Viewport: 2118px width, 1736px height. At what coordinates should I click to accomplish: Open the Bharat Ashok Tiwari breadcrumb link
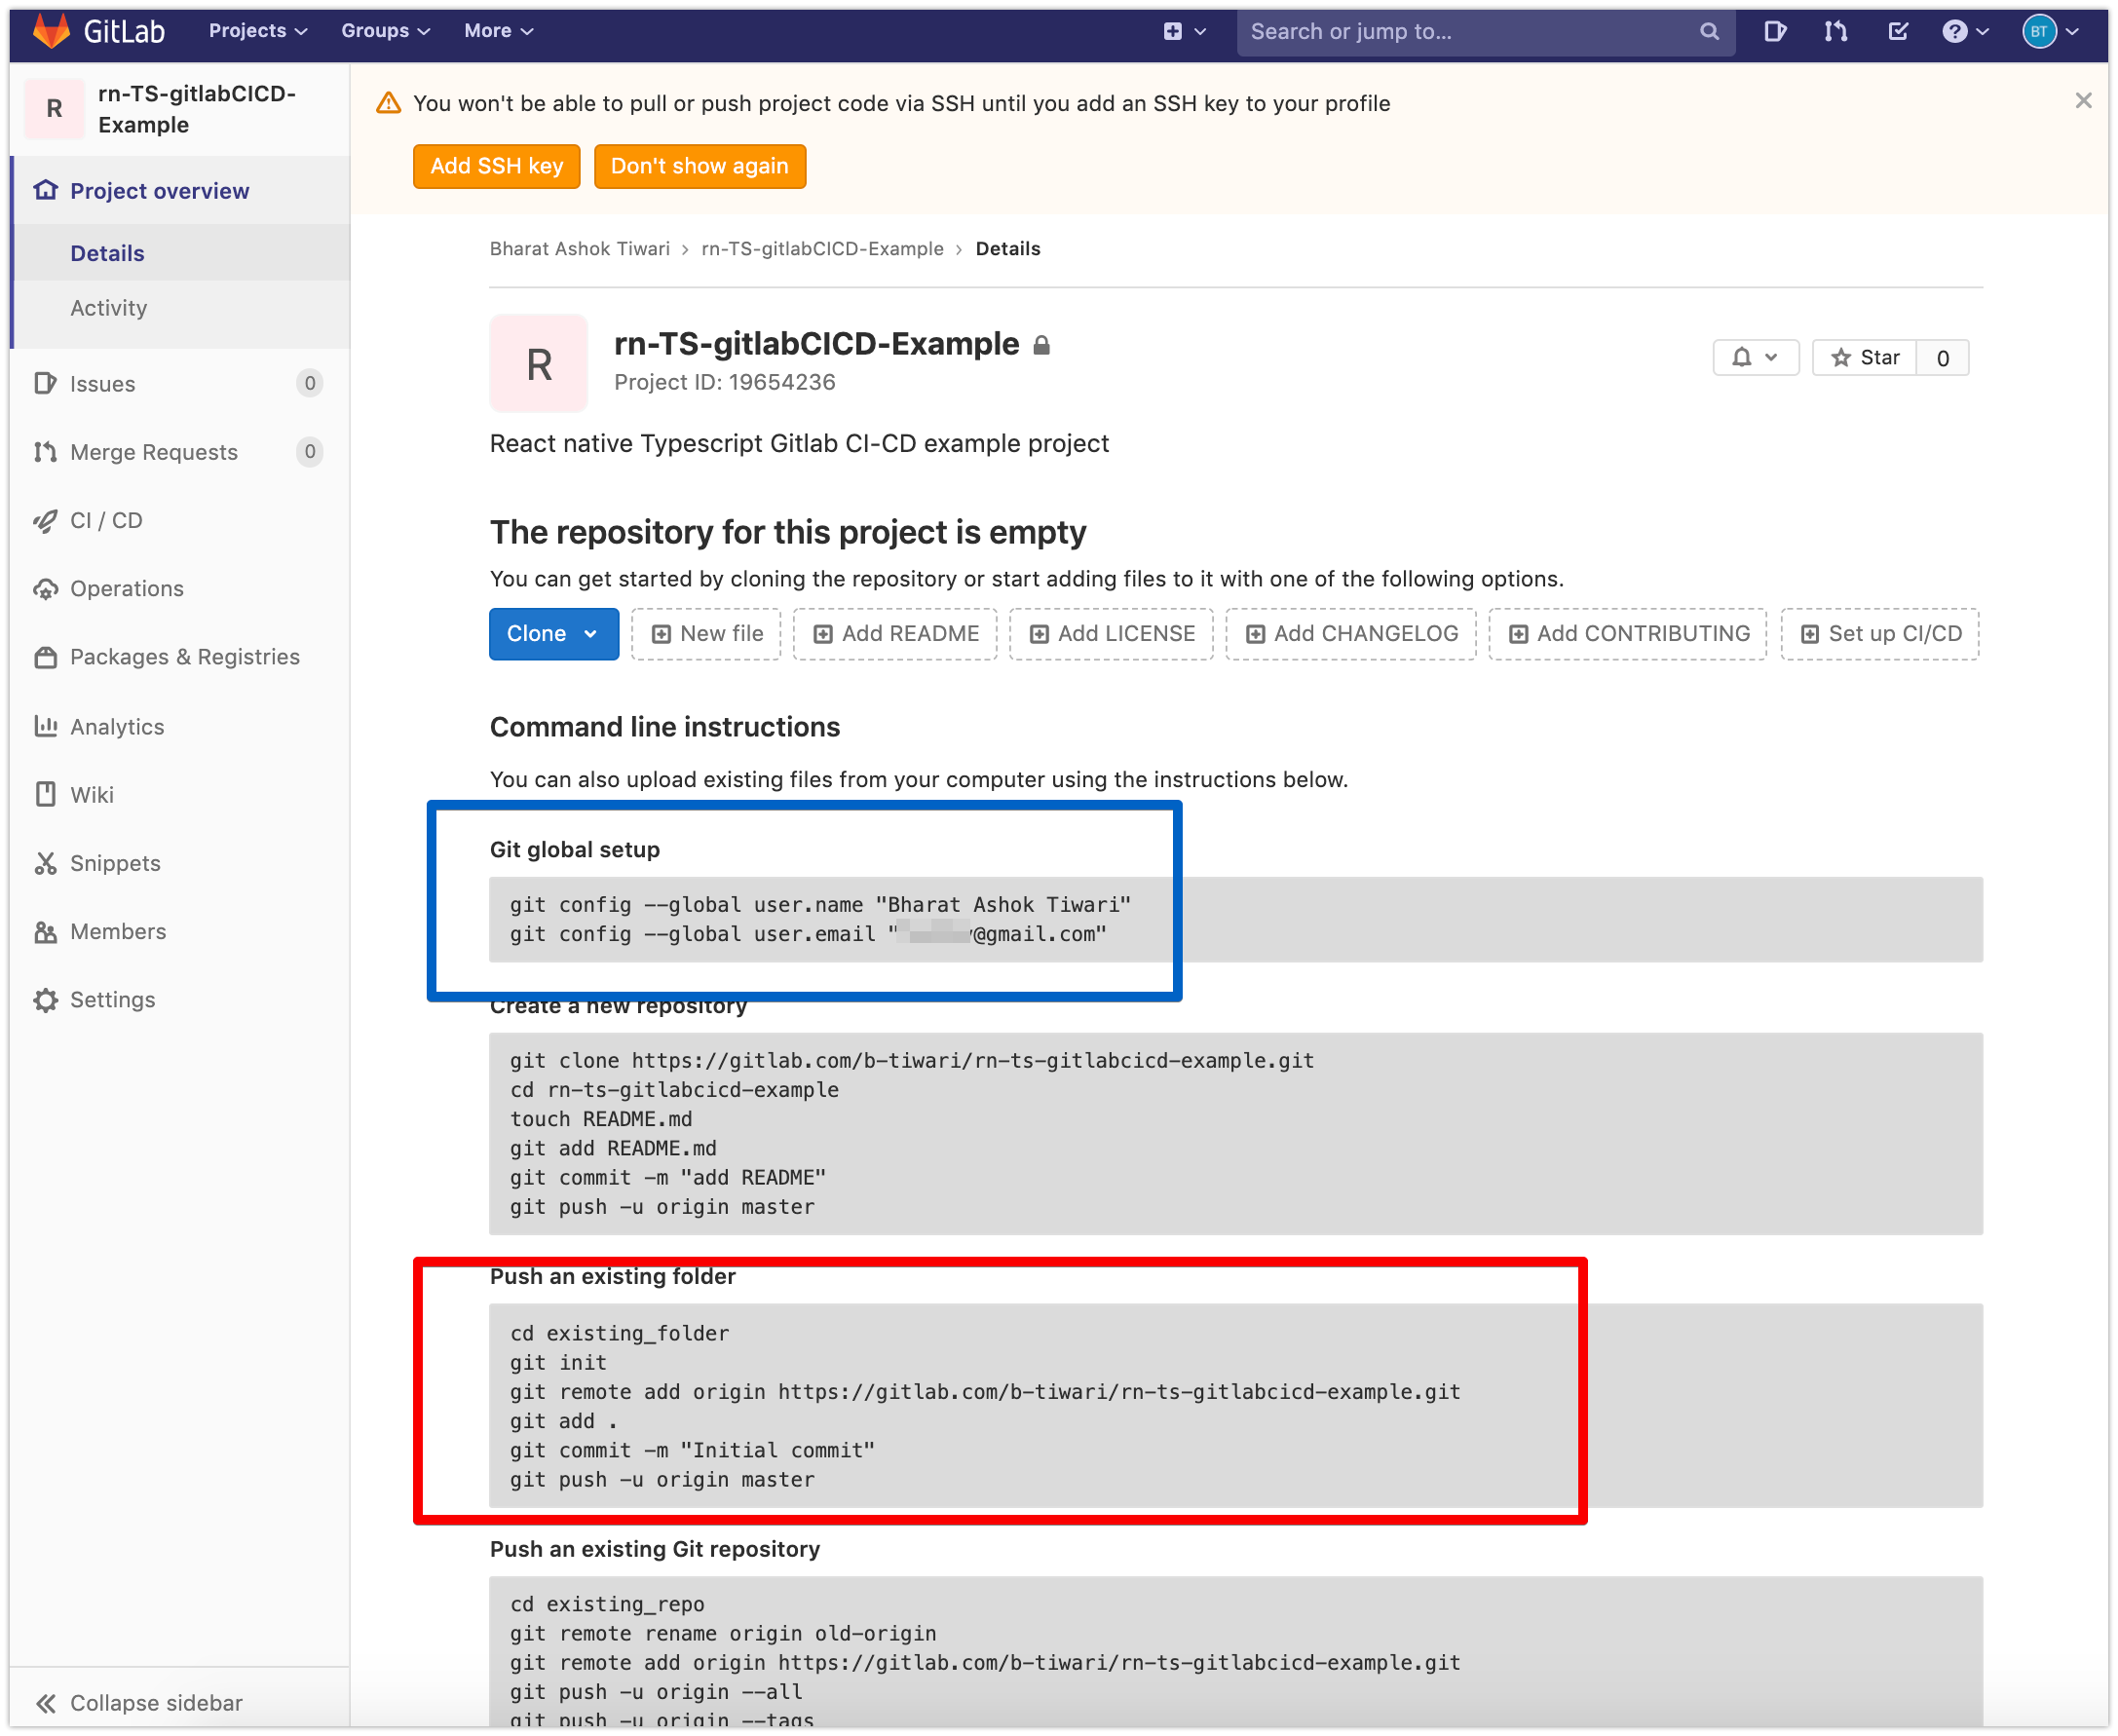[579, 248]
